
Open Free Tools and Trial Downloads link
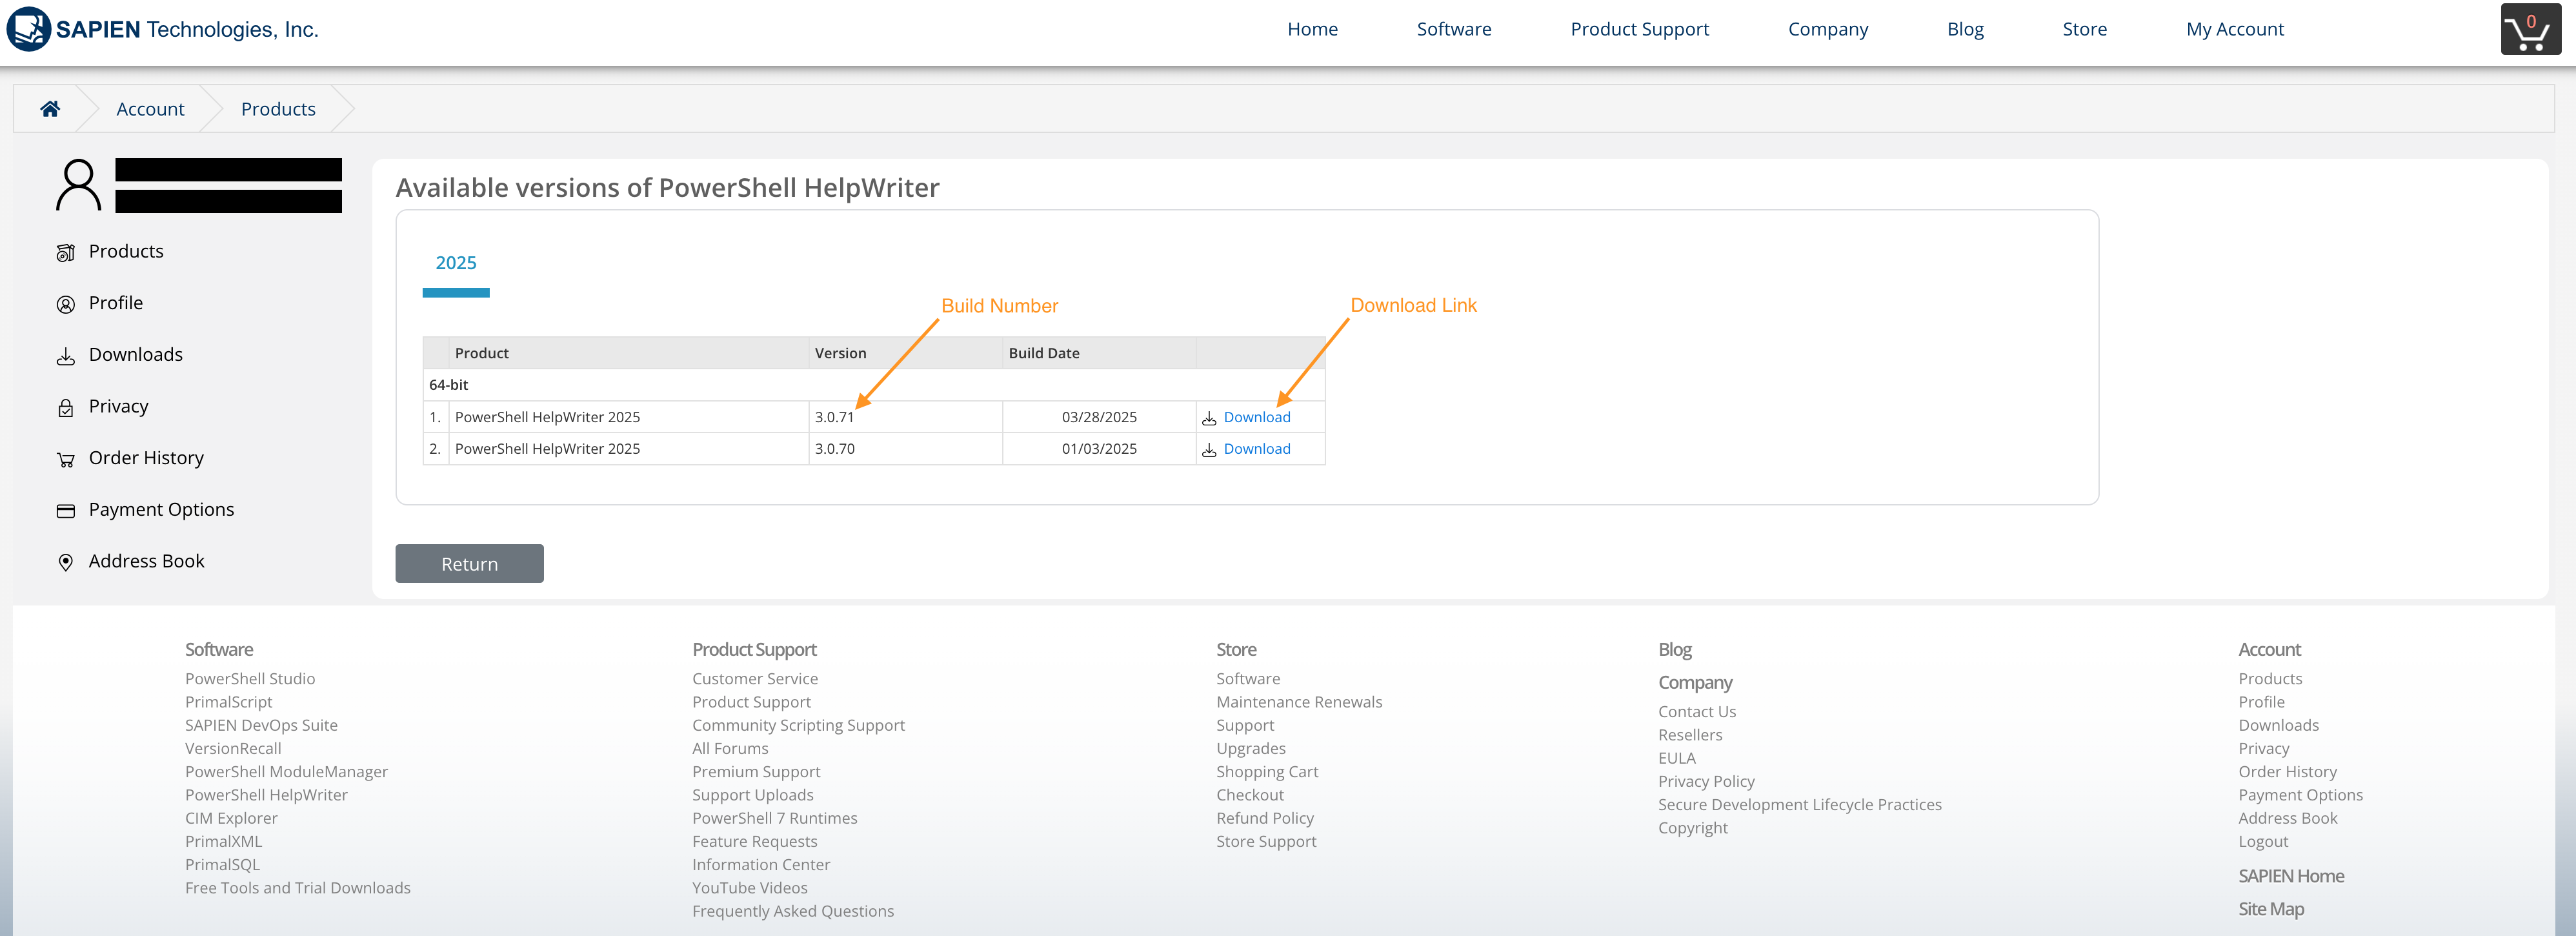pyautogui.click(x=298, y=888)
